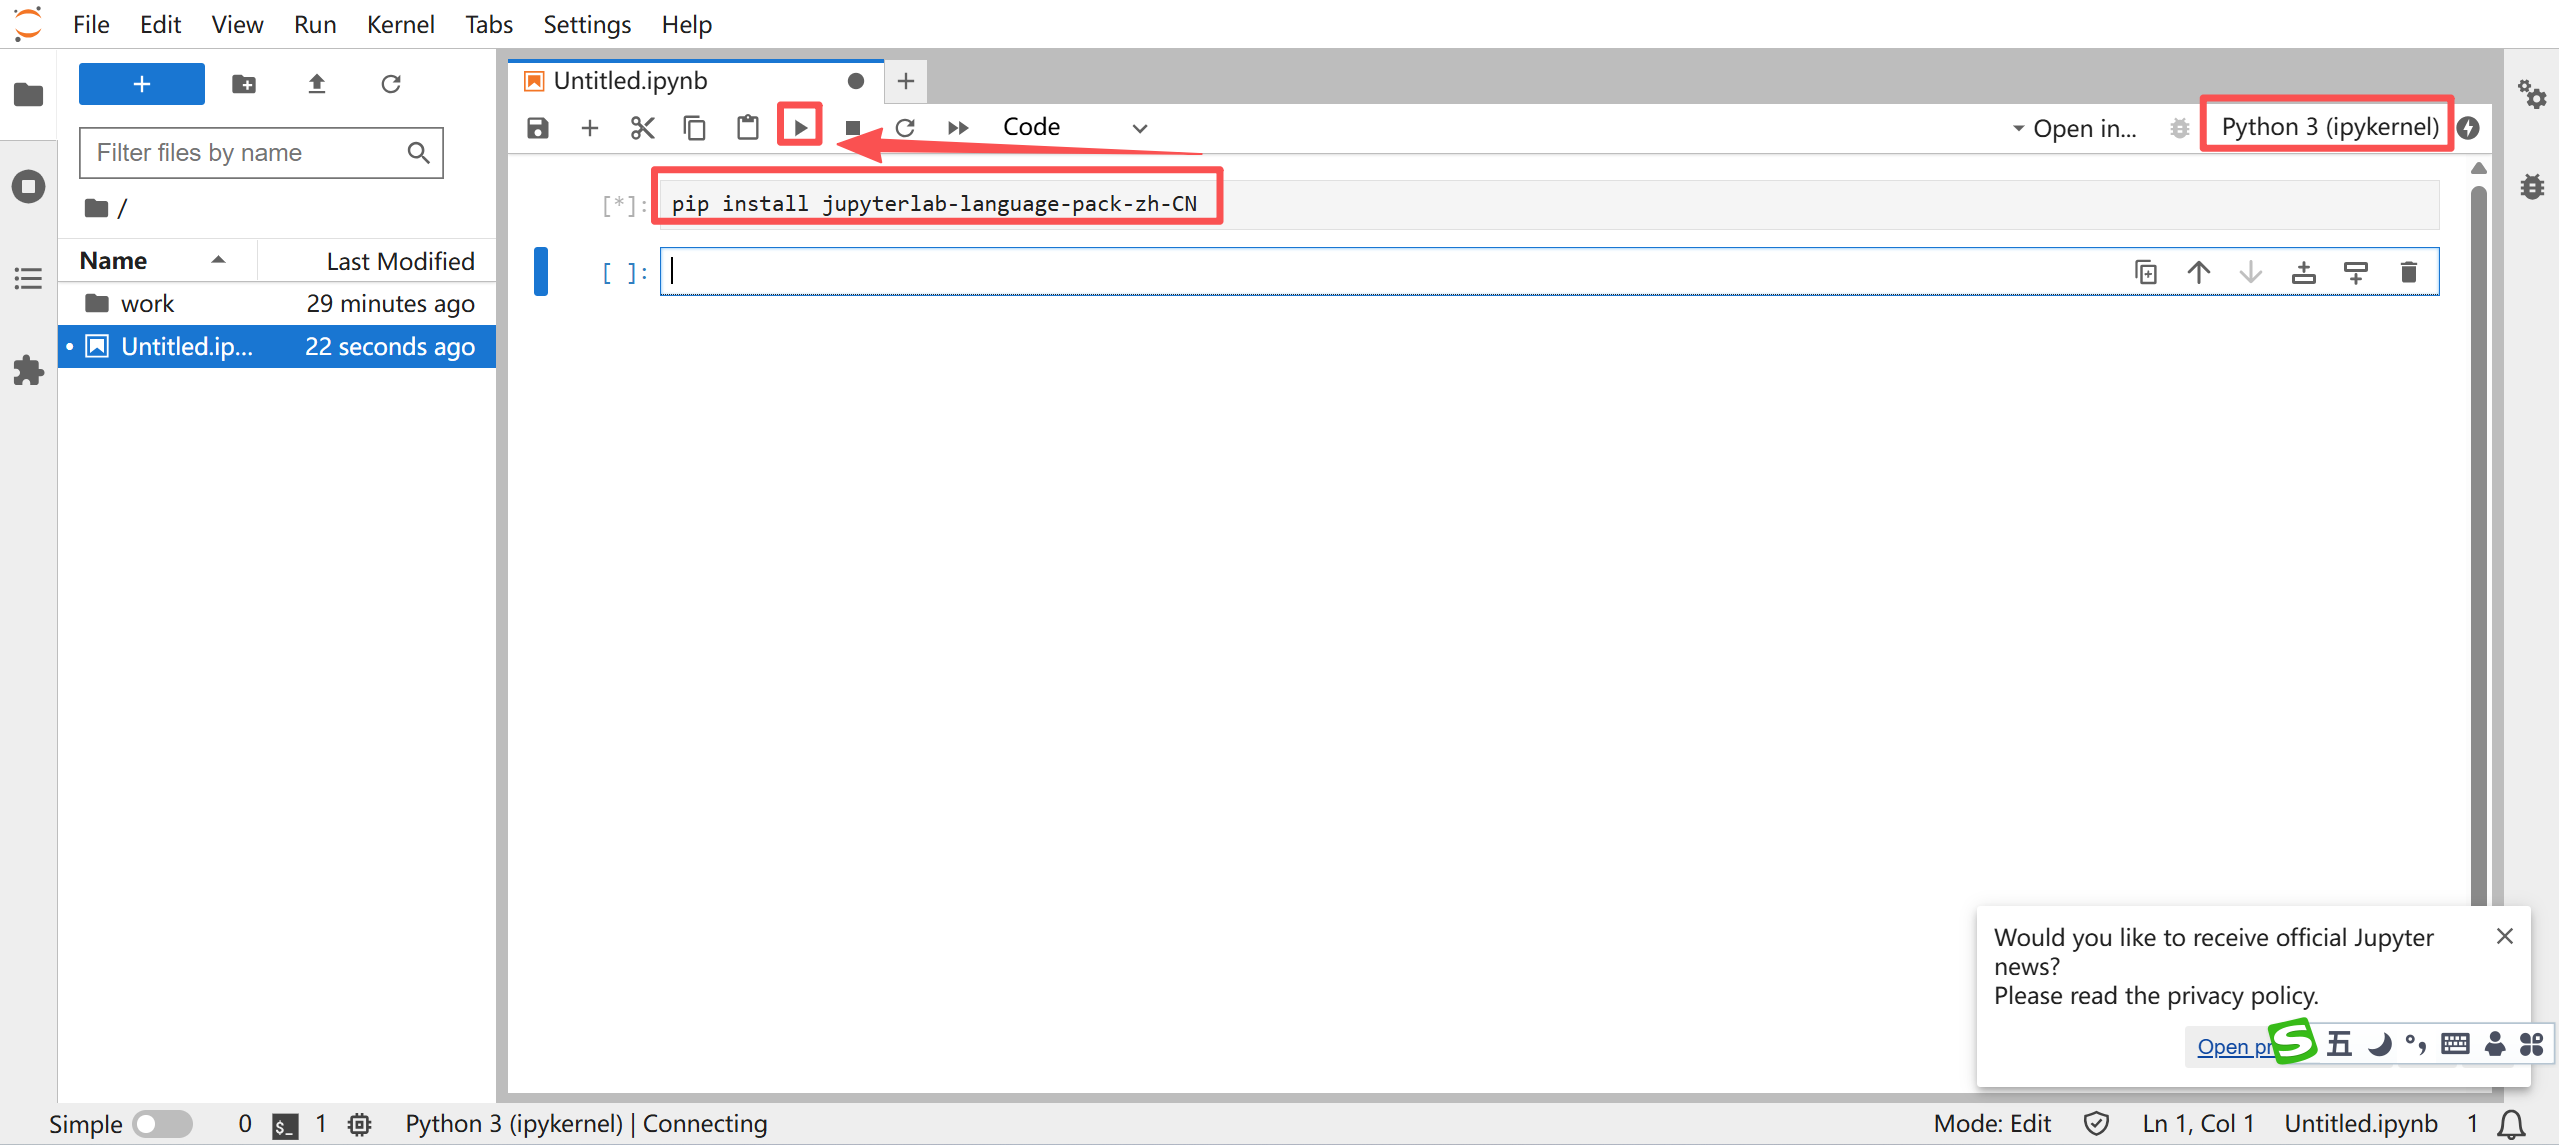The image size is (2559, 1145).
Task: Toggle Simple interface mode switch
Action: 162,1124
